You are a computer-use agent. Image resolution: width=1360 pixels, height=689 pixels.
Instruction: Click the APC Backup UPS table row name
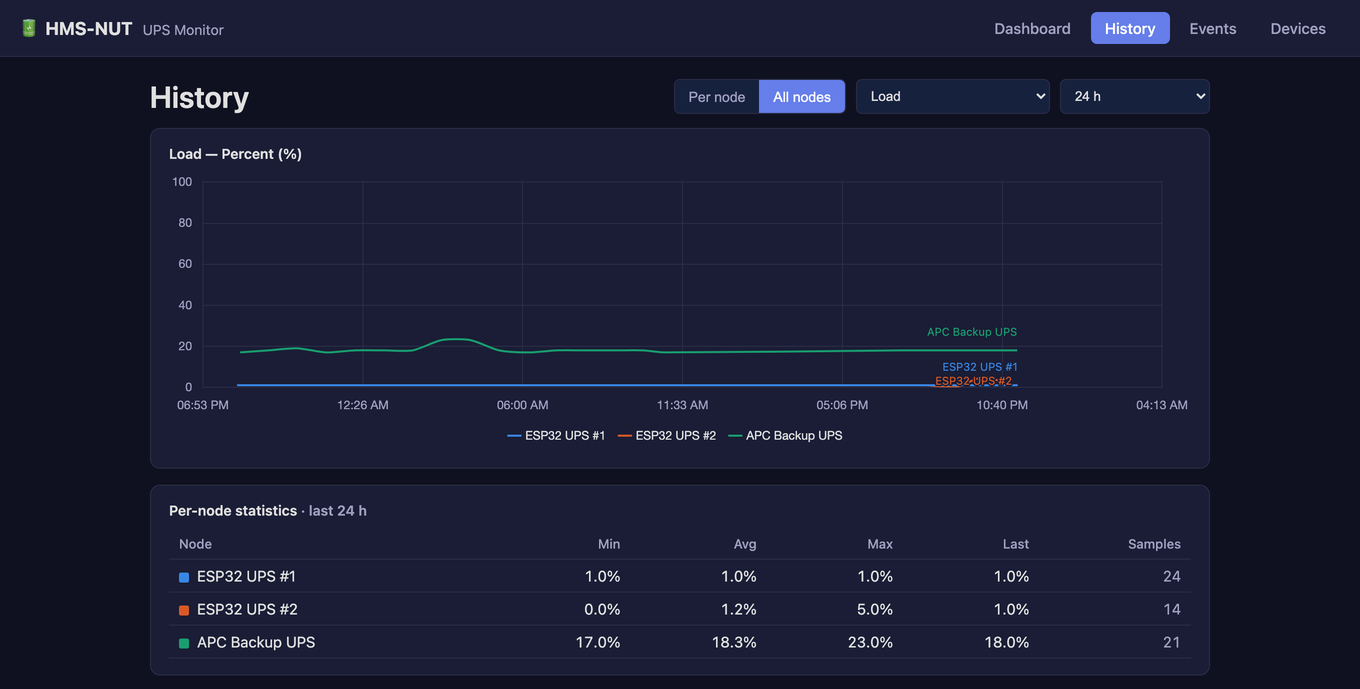256,642
